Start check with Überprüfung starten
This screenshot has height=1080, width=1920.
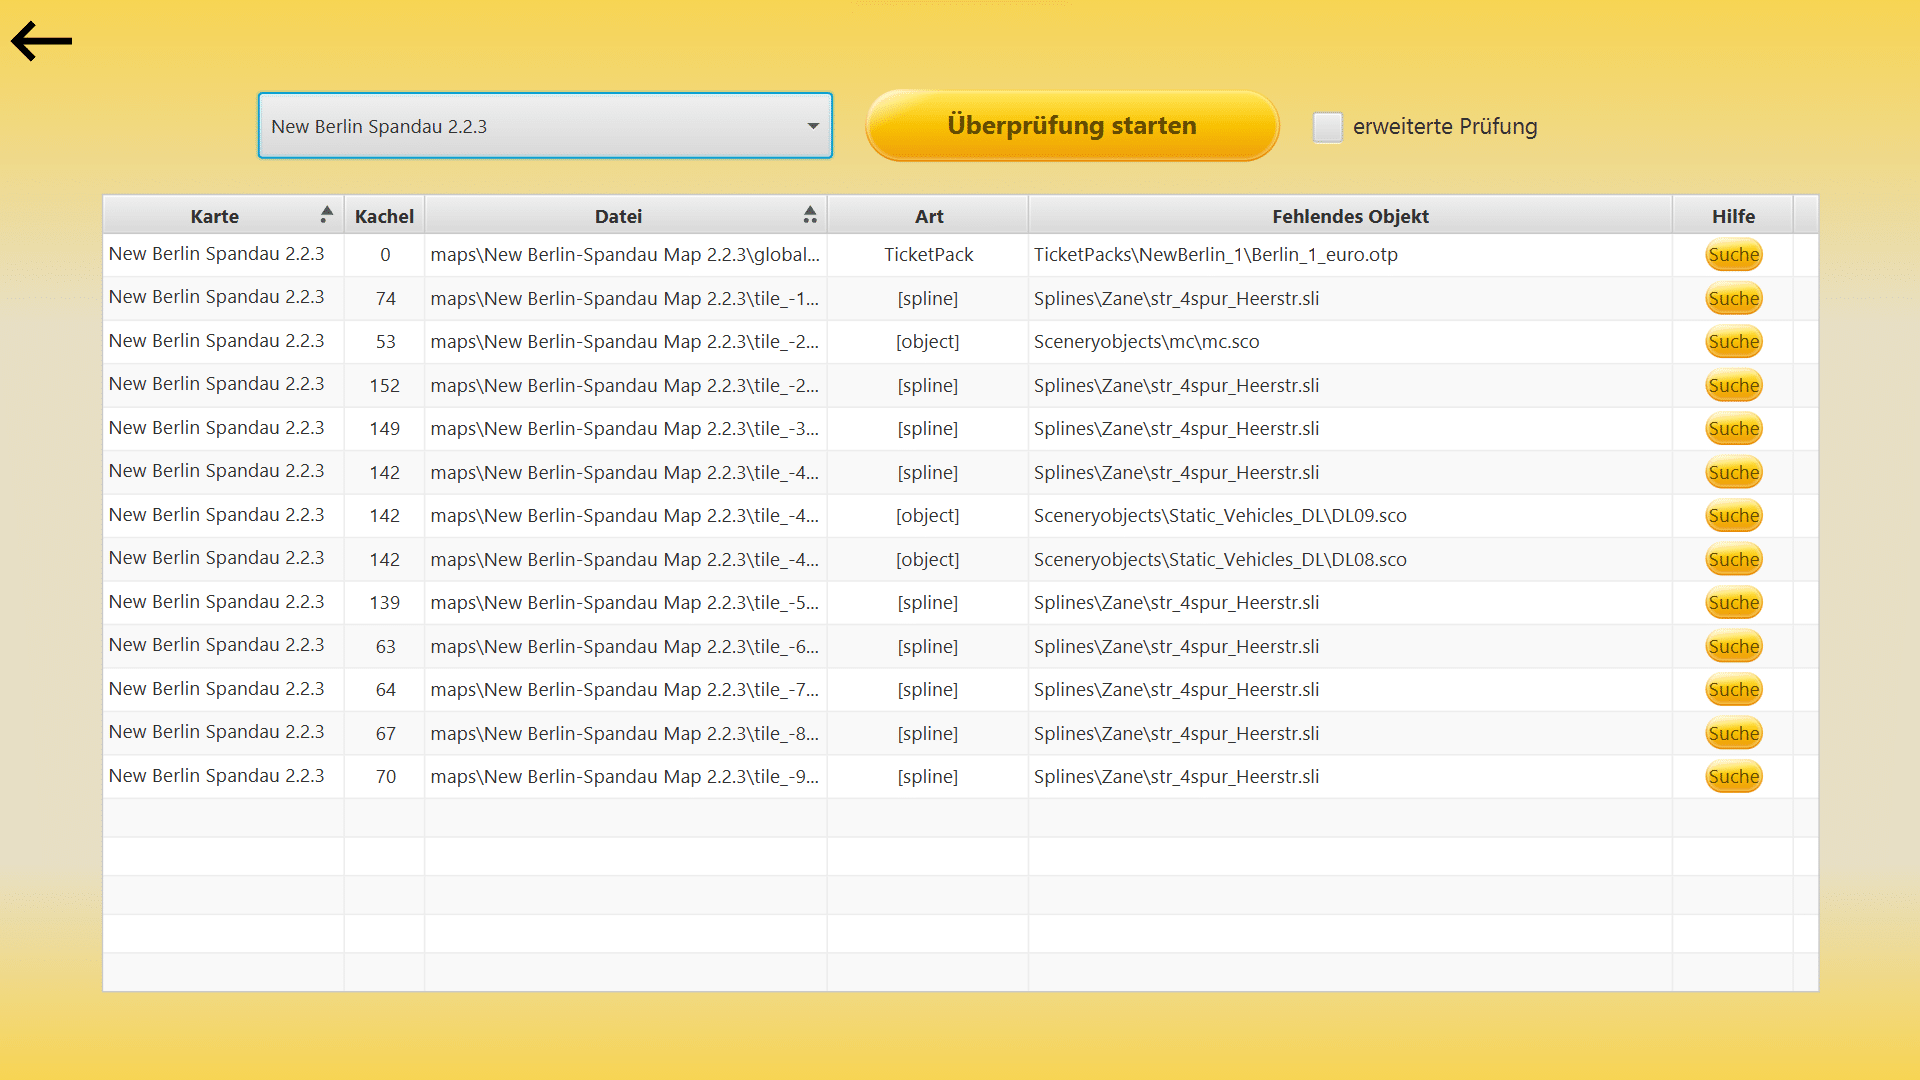click(x=1072, y=126)
